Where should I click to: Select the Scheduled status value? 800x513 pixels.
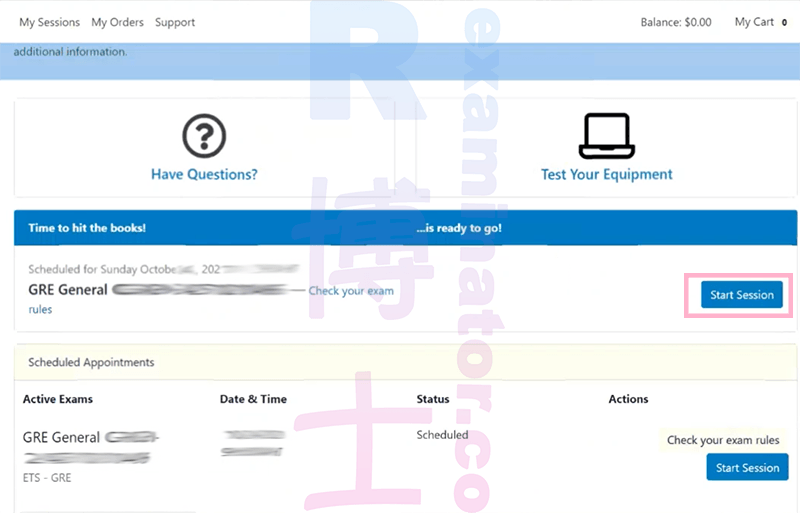(442, 435)
